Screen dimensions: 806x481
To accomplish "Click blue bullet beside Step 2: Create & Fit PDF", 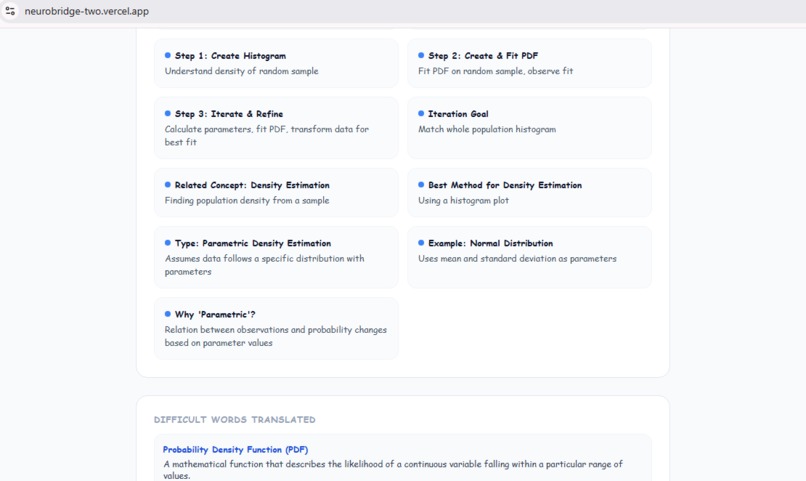I will 421,55.
